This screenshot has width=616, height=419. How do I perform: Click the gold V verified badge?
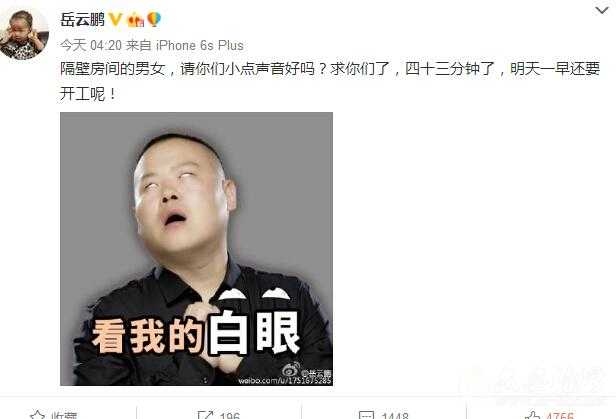pos(115,19)
